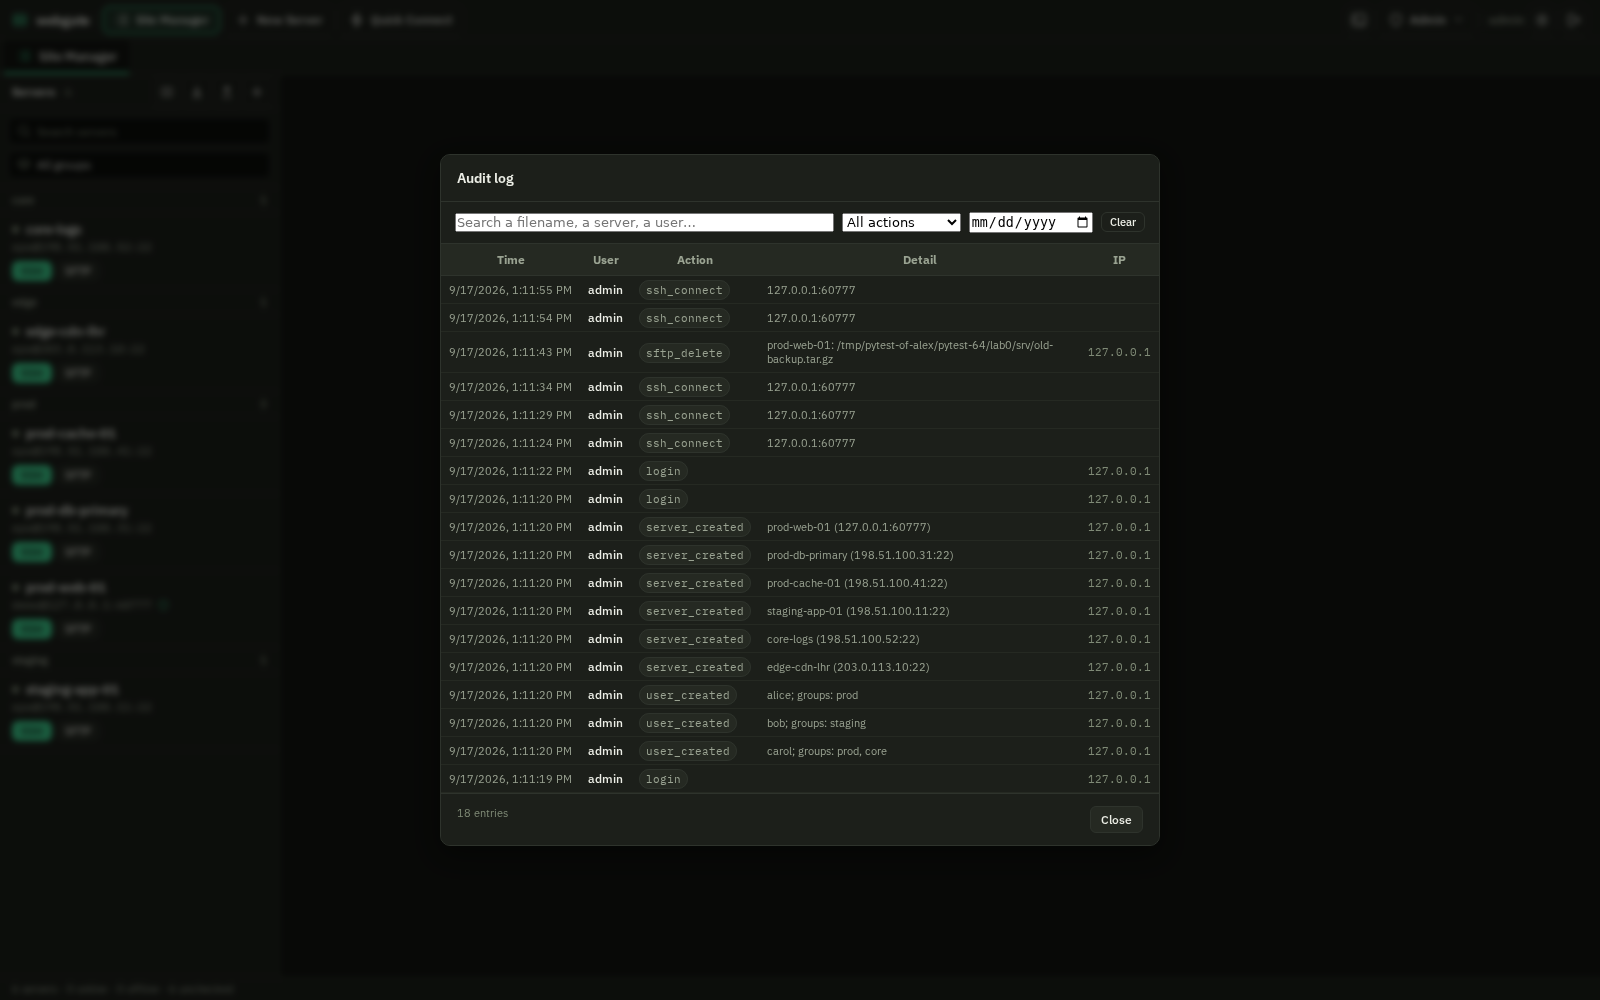The height and width of the screenshot is (1000, 1600).
Task: Click the alice; groups: prod entry
Action: [x=812, y=695]
